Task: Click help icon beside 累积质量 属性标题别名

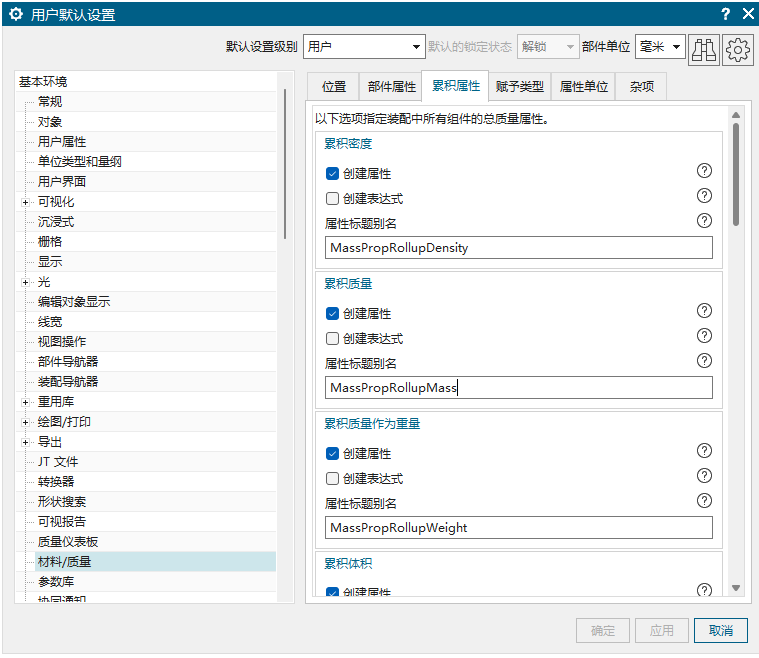Action: 704,361
